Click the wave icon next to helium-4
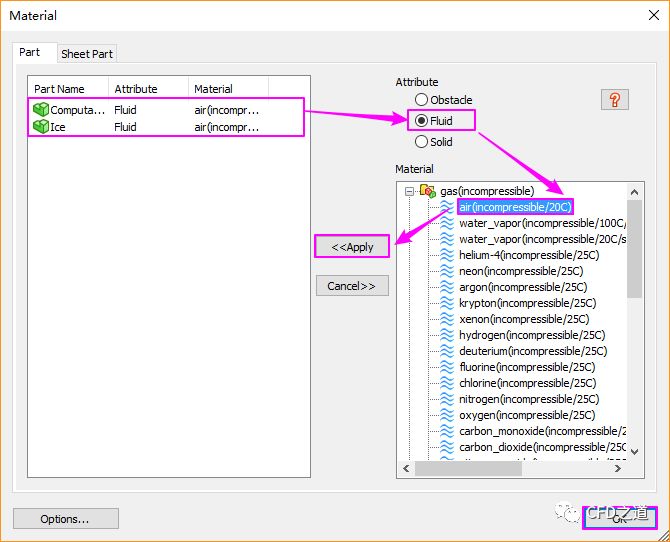670x542 pixels. 448,255
